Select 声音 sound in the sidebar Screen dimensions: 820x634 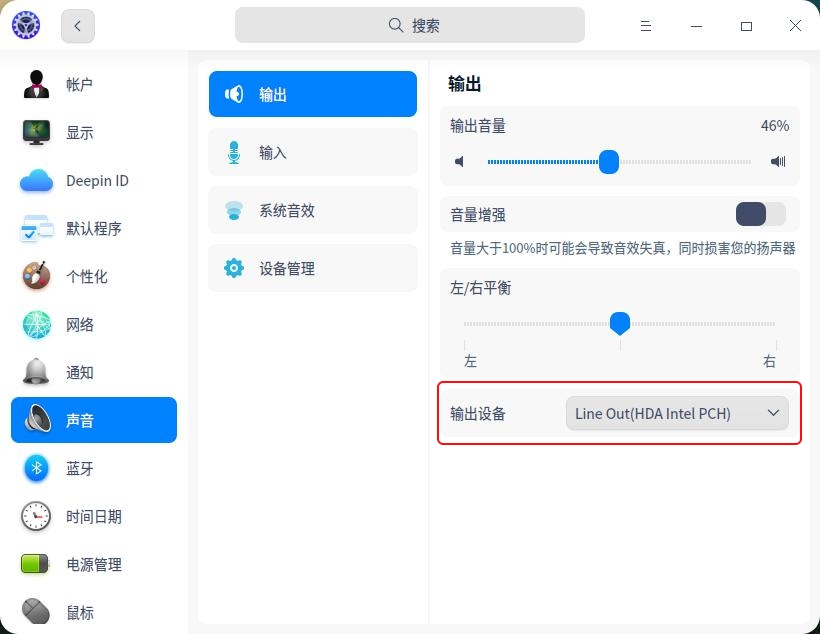click(x=80, y=420)
